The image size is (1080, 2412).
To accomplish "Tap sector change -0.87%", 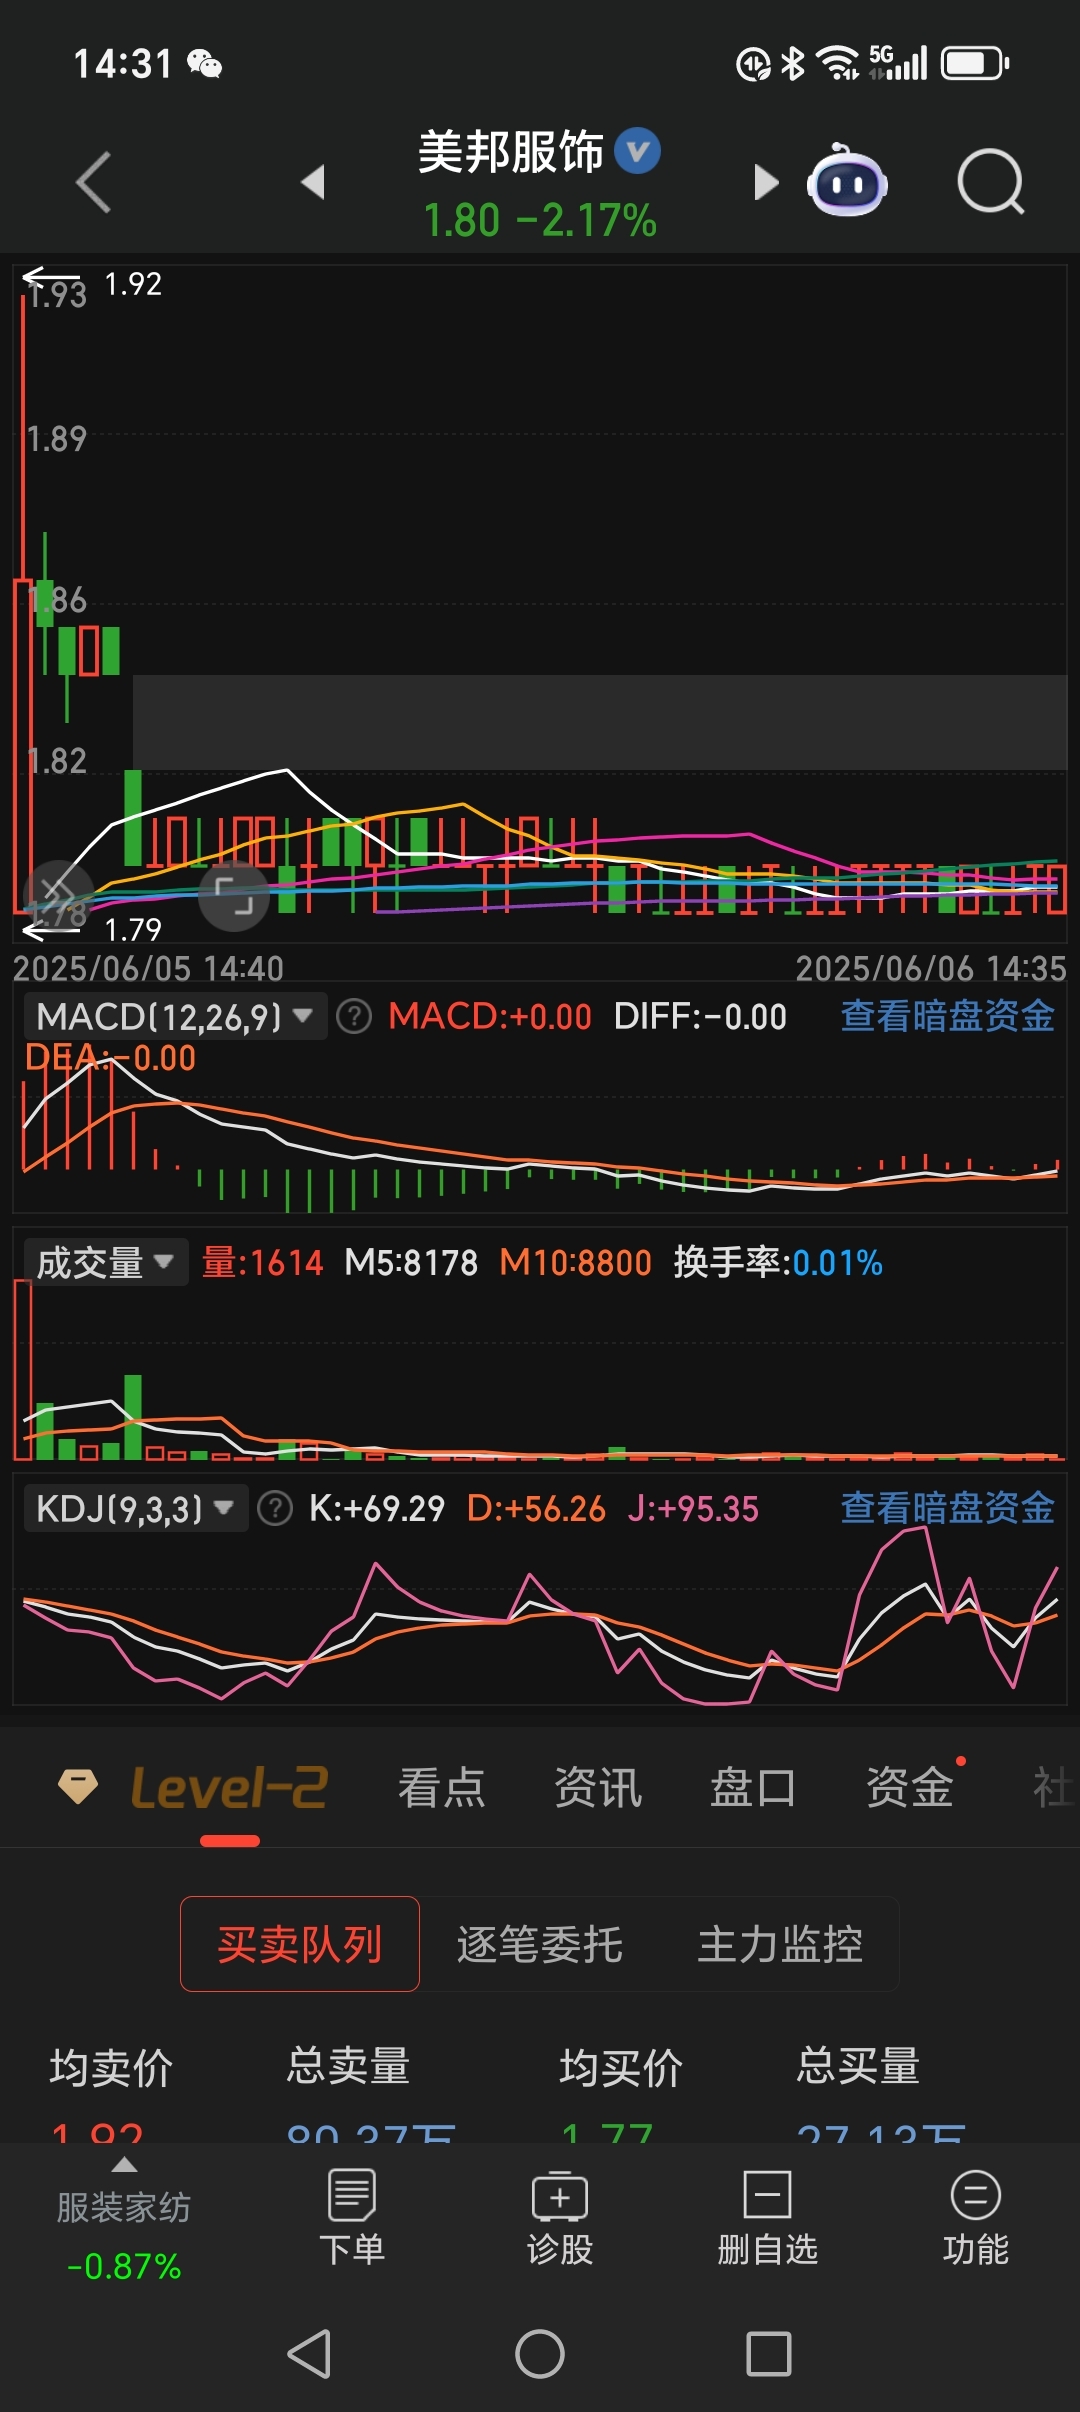I will pyautogui.click(x=124, y=2266).
